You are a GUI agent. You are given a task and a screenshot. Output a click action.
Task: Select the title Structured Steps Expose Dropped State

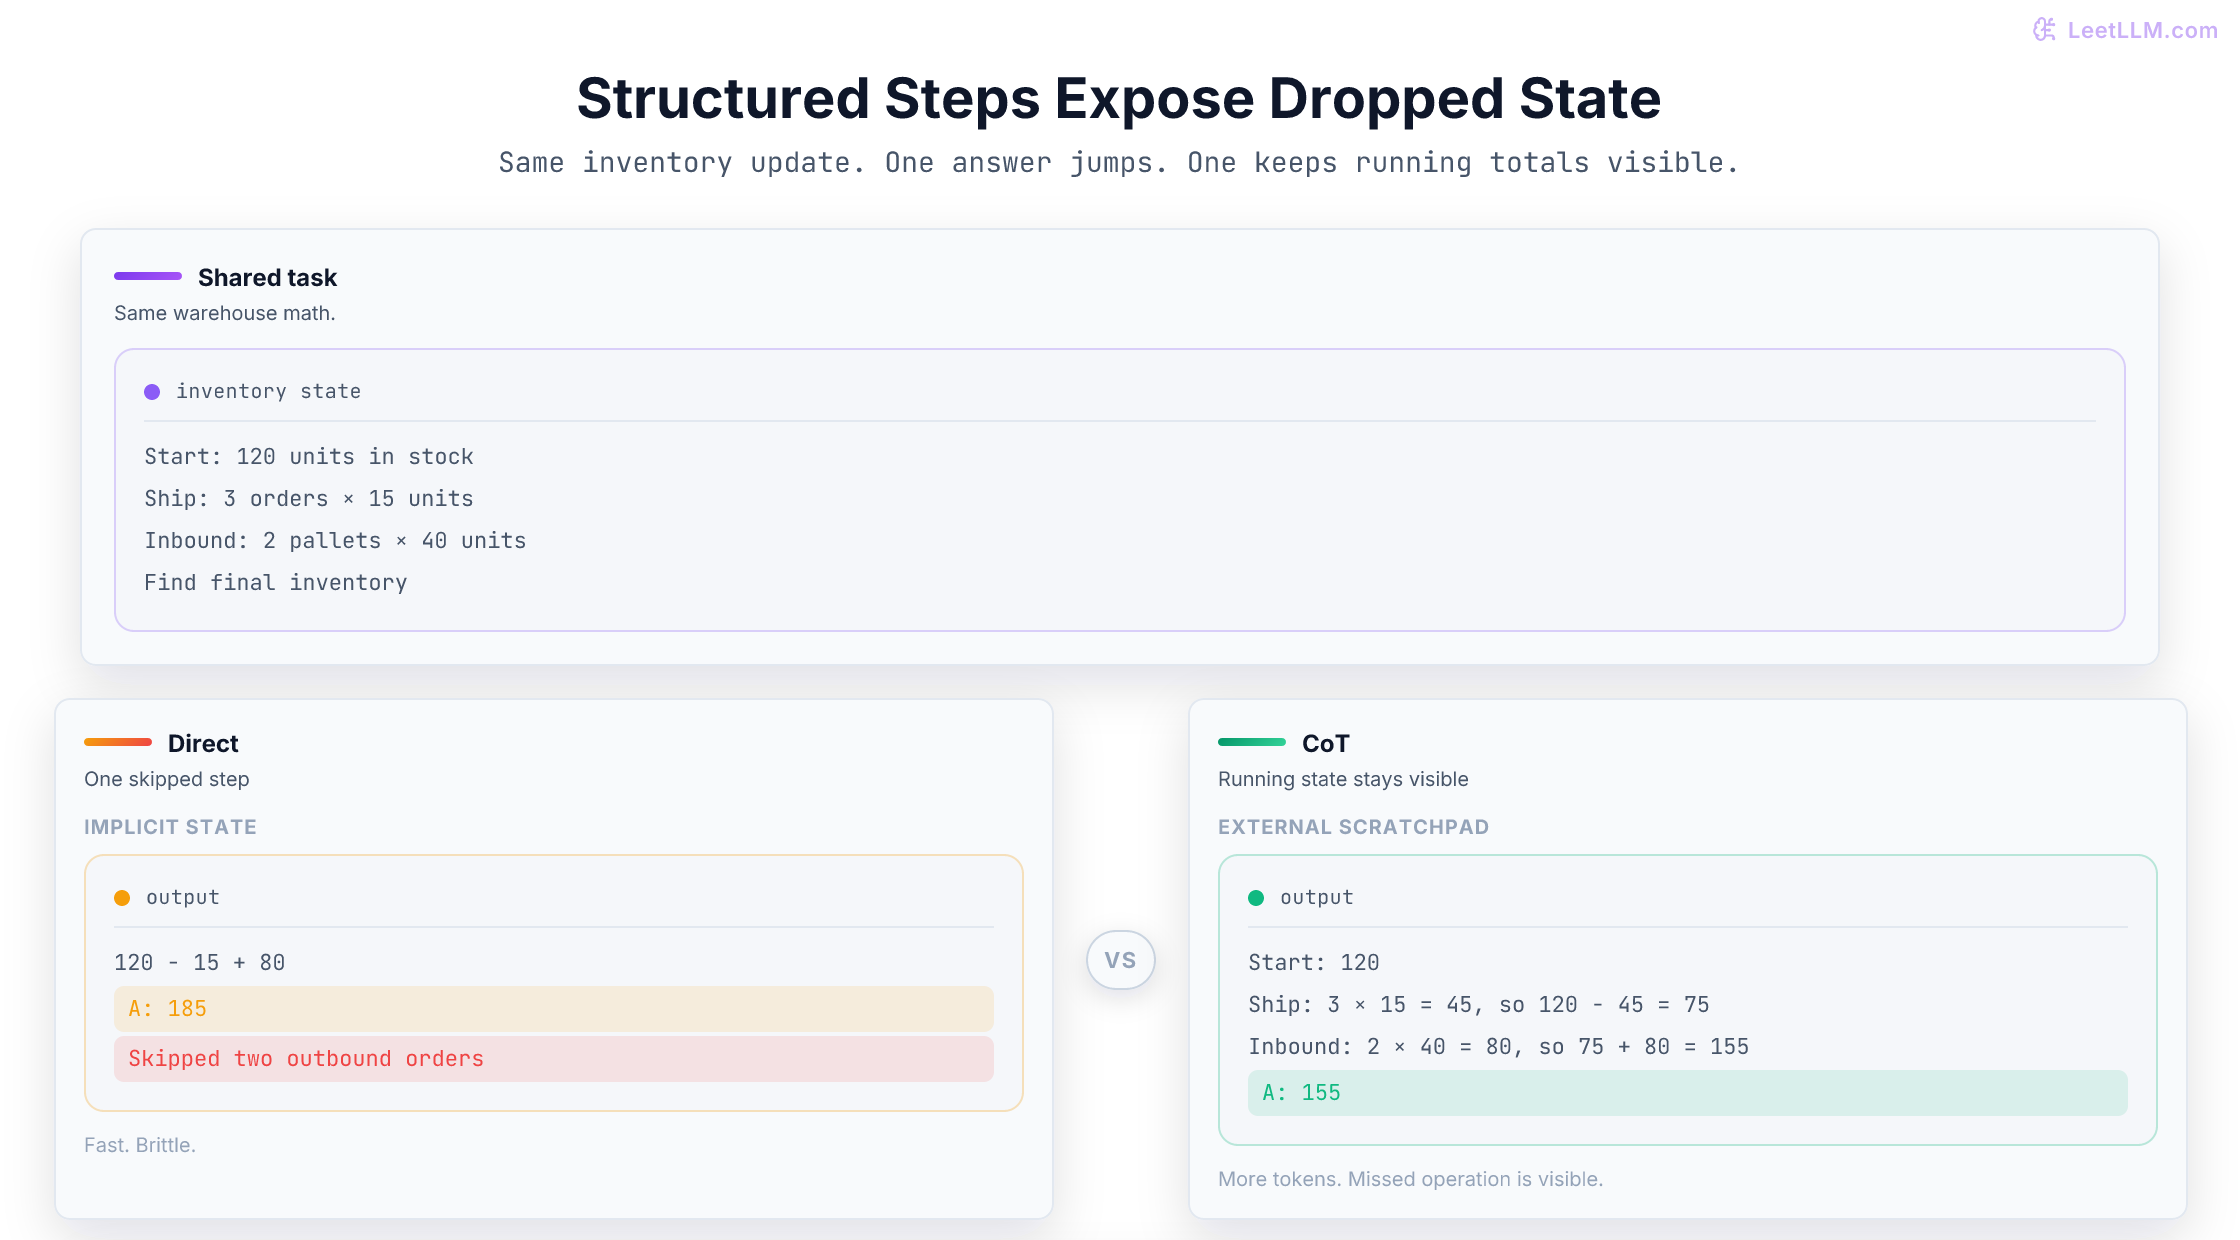click(1119, 99)
